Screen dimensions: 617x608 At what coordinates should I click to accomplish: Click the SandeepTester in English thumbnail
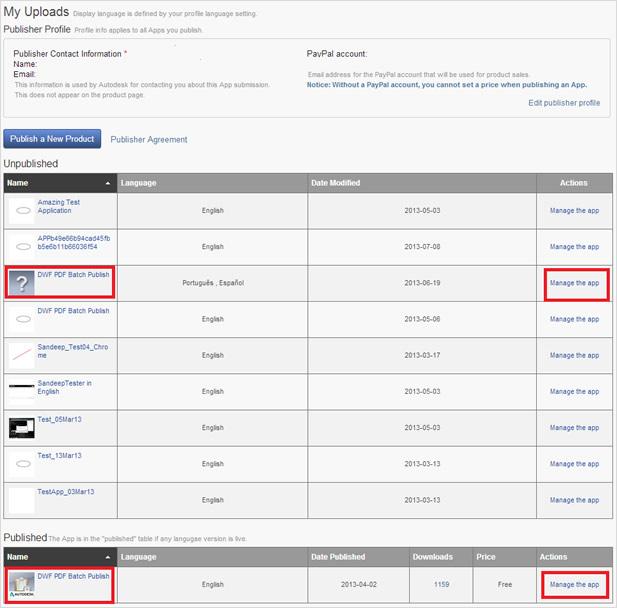tap(22, 392)
